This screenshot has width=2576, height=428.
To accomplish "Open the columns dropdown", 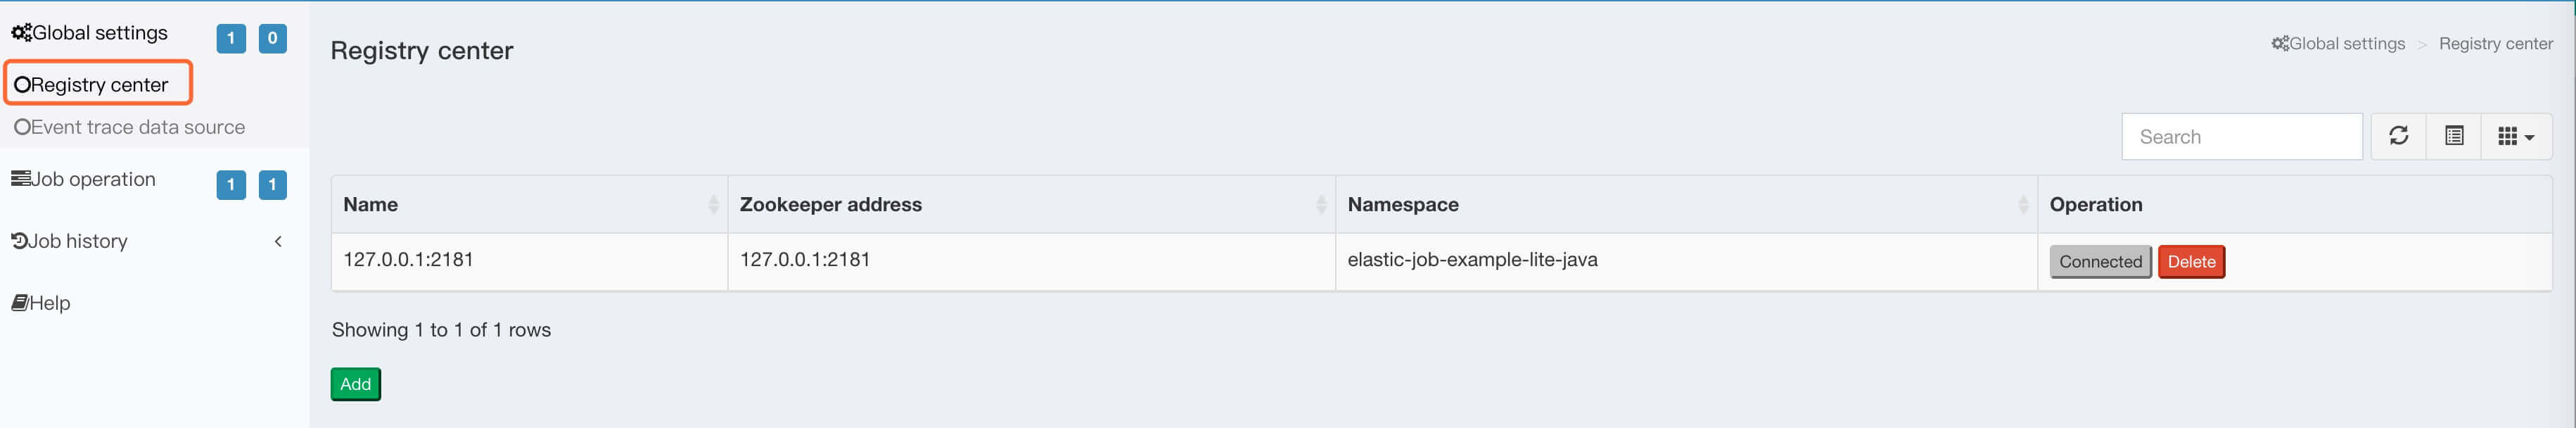I will tap(2515, 137).
